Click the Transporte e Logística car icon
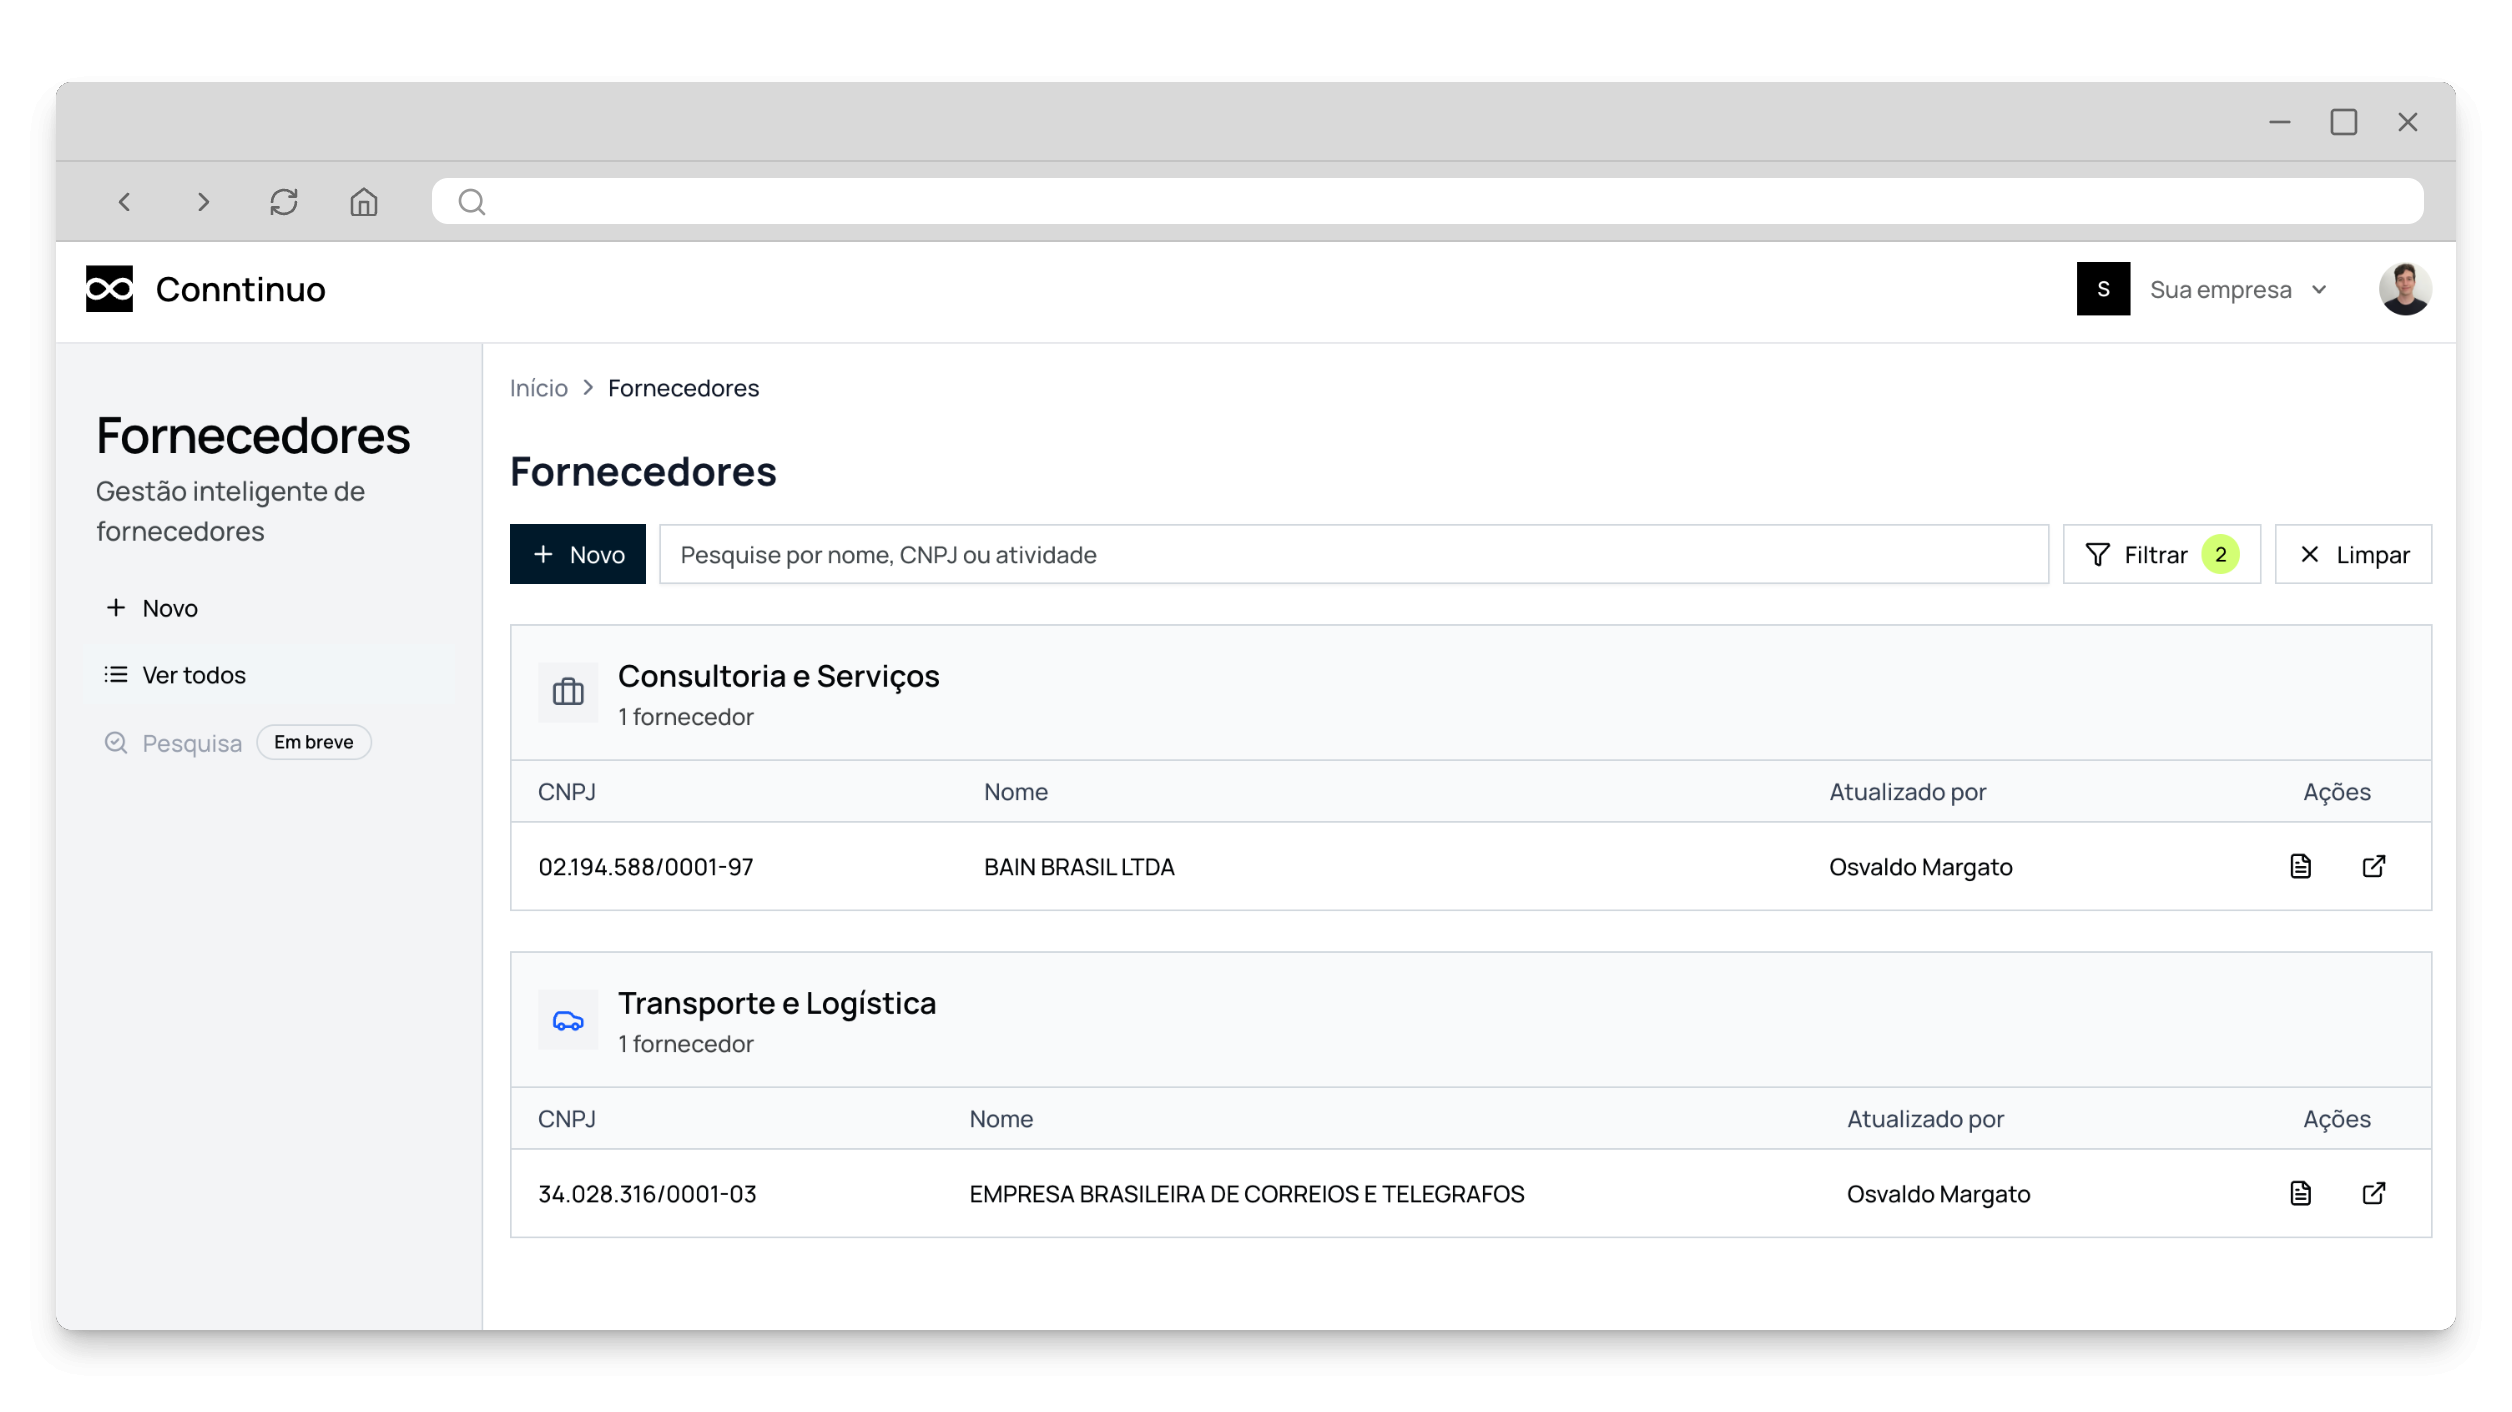This screenshot has width=2512, height=1412. (x=568, y=1020)
